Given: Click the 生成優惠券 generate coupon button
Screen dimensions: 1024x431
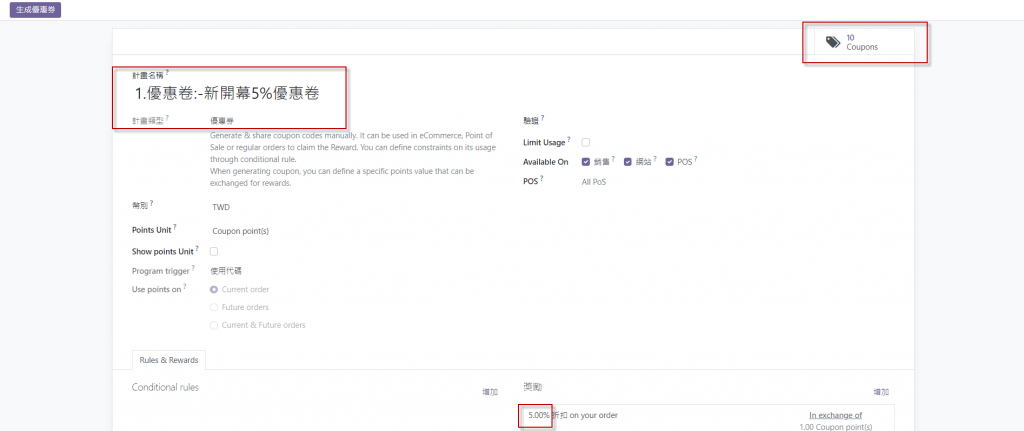Looking at the screenshot, I should [x=35, y=11].
